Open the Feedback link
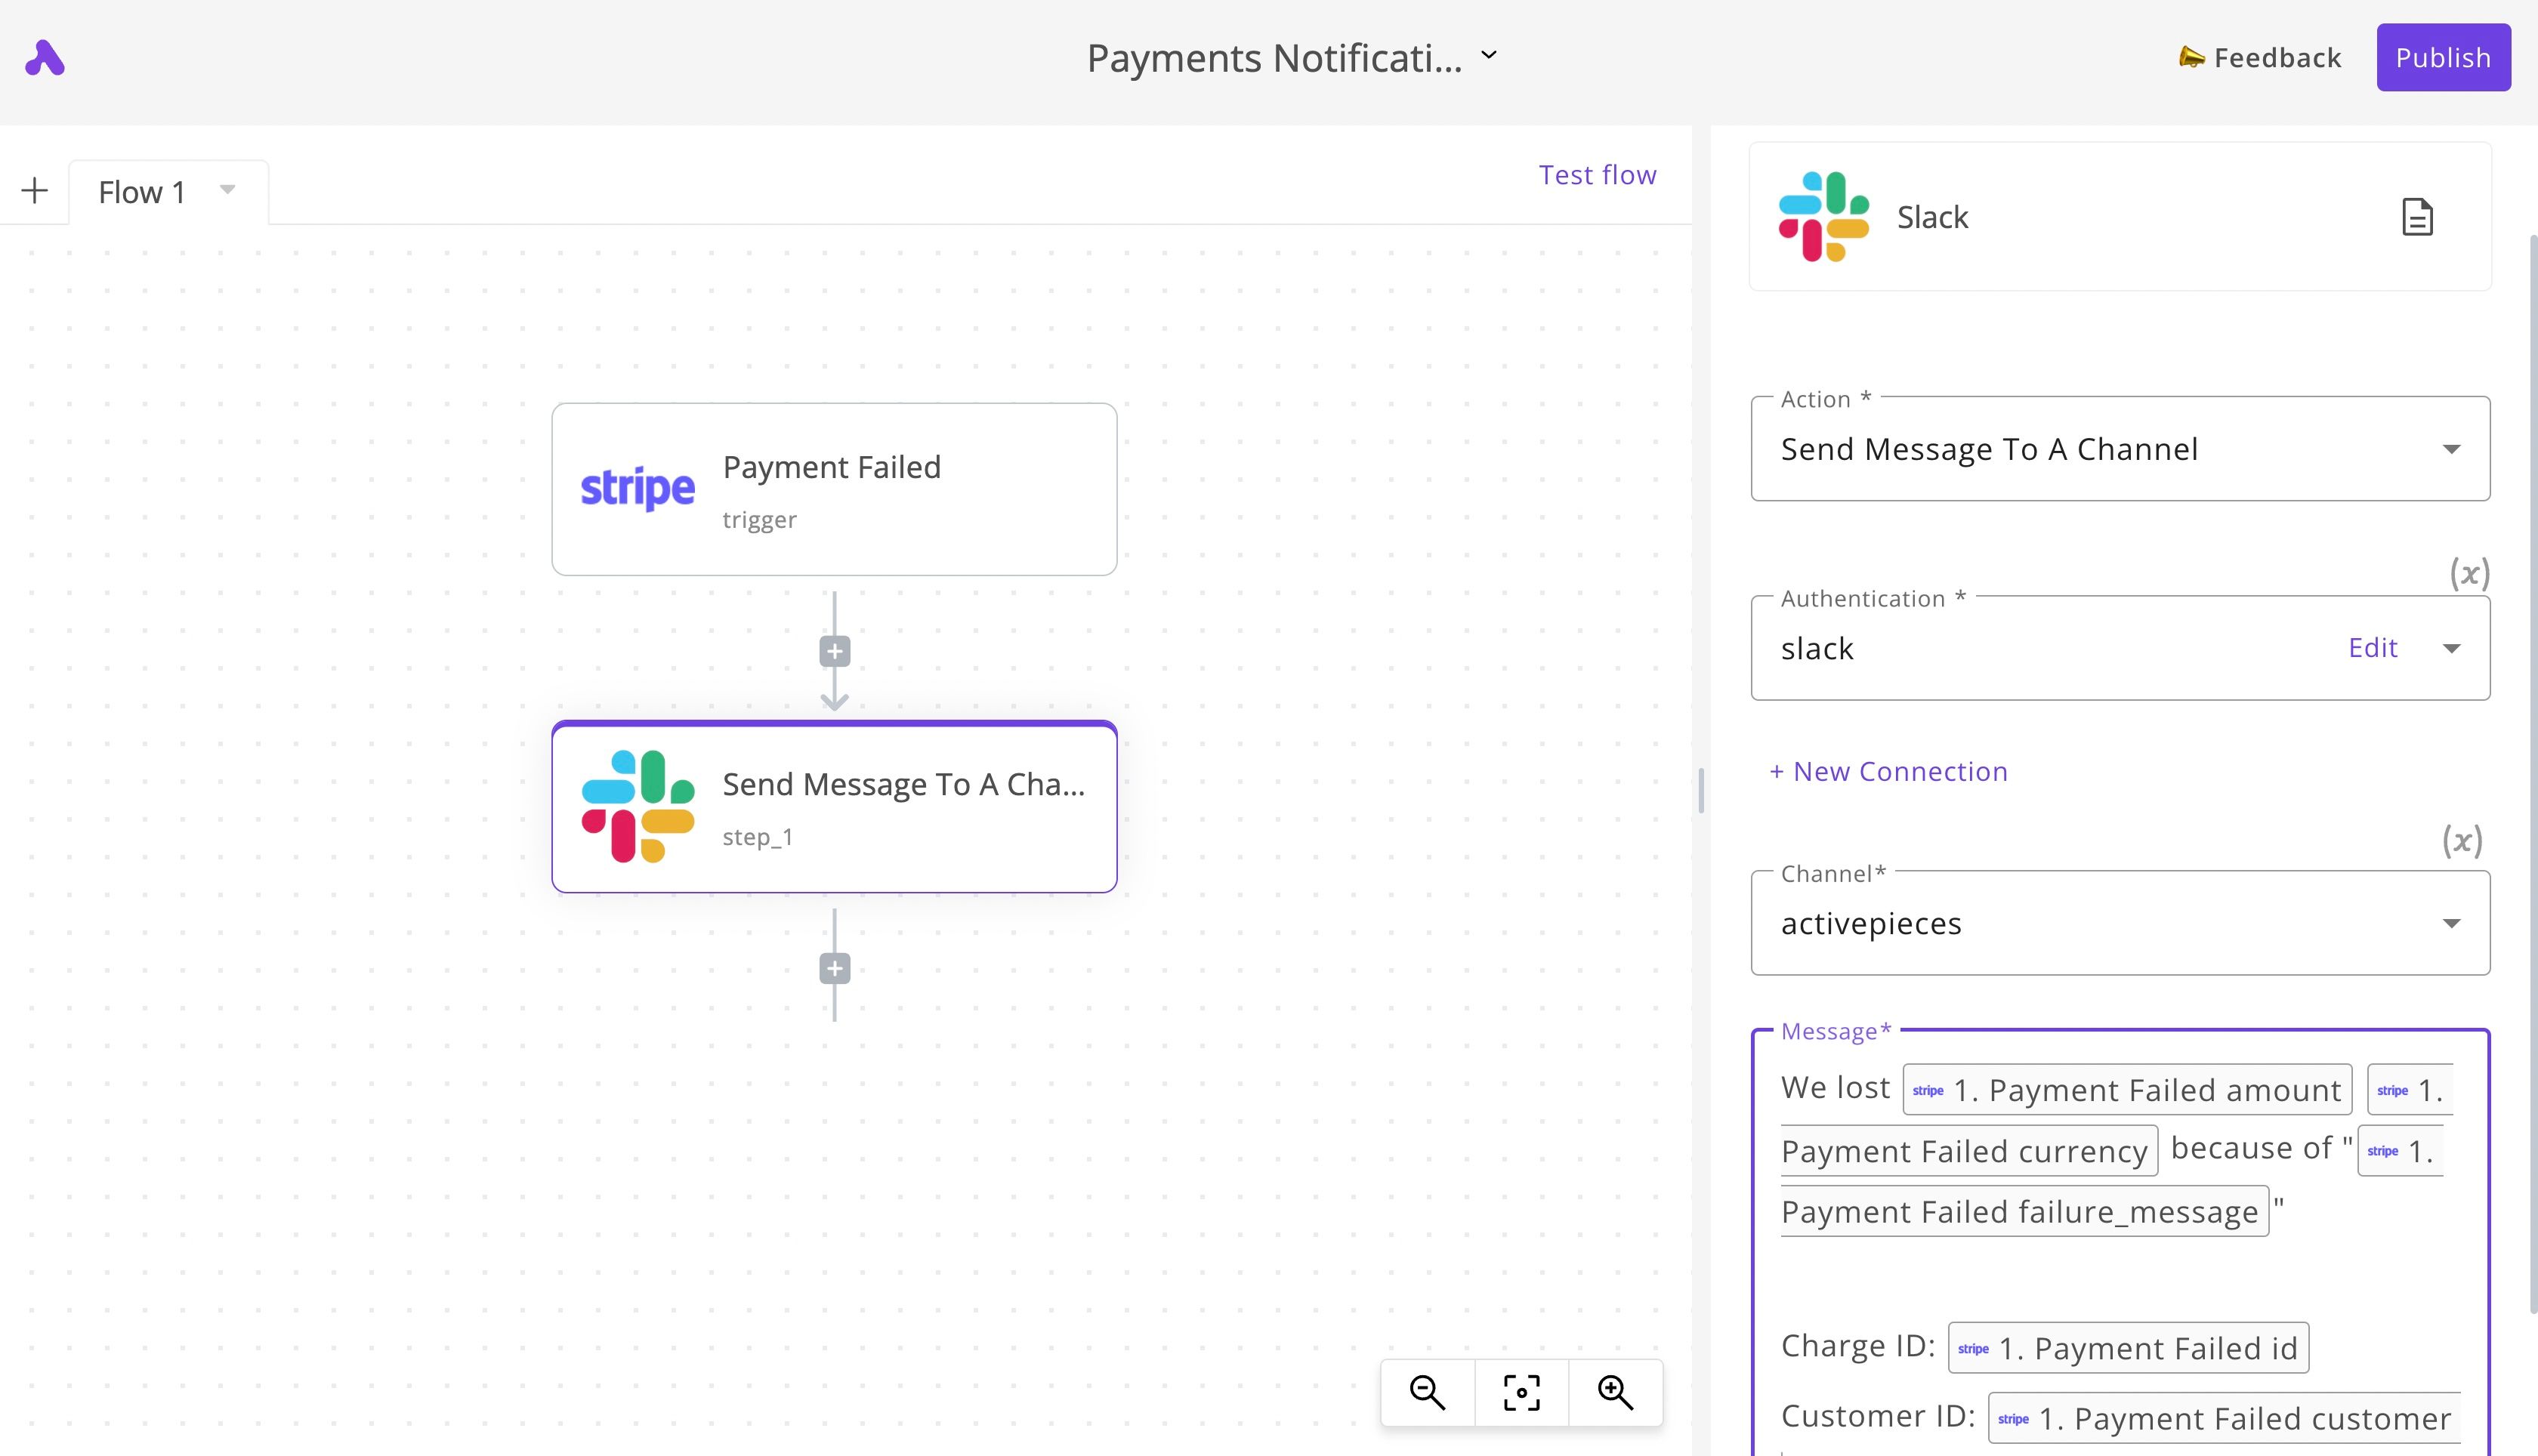This screenshot has width=2538, height=1456. 2260,58
